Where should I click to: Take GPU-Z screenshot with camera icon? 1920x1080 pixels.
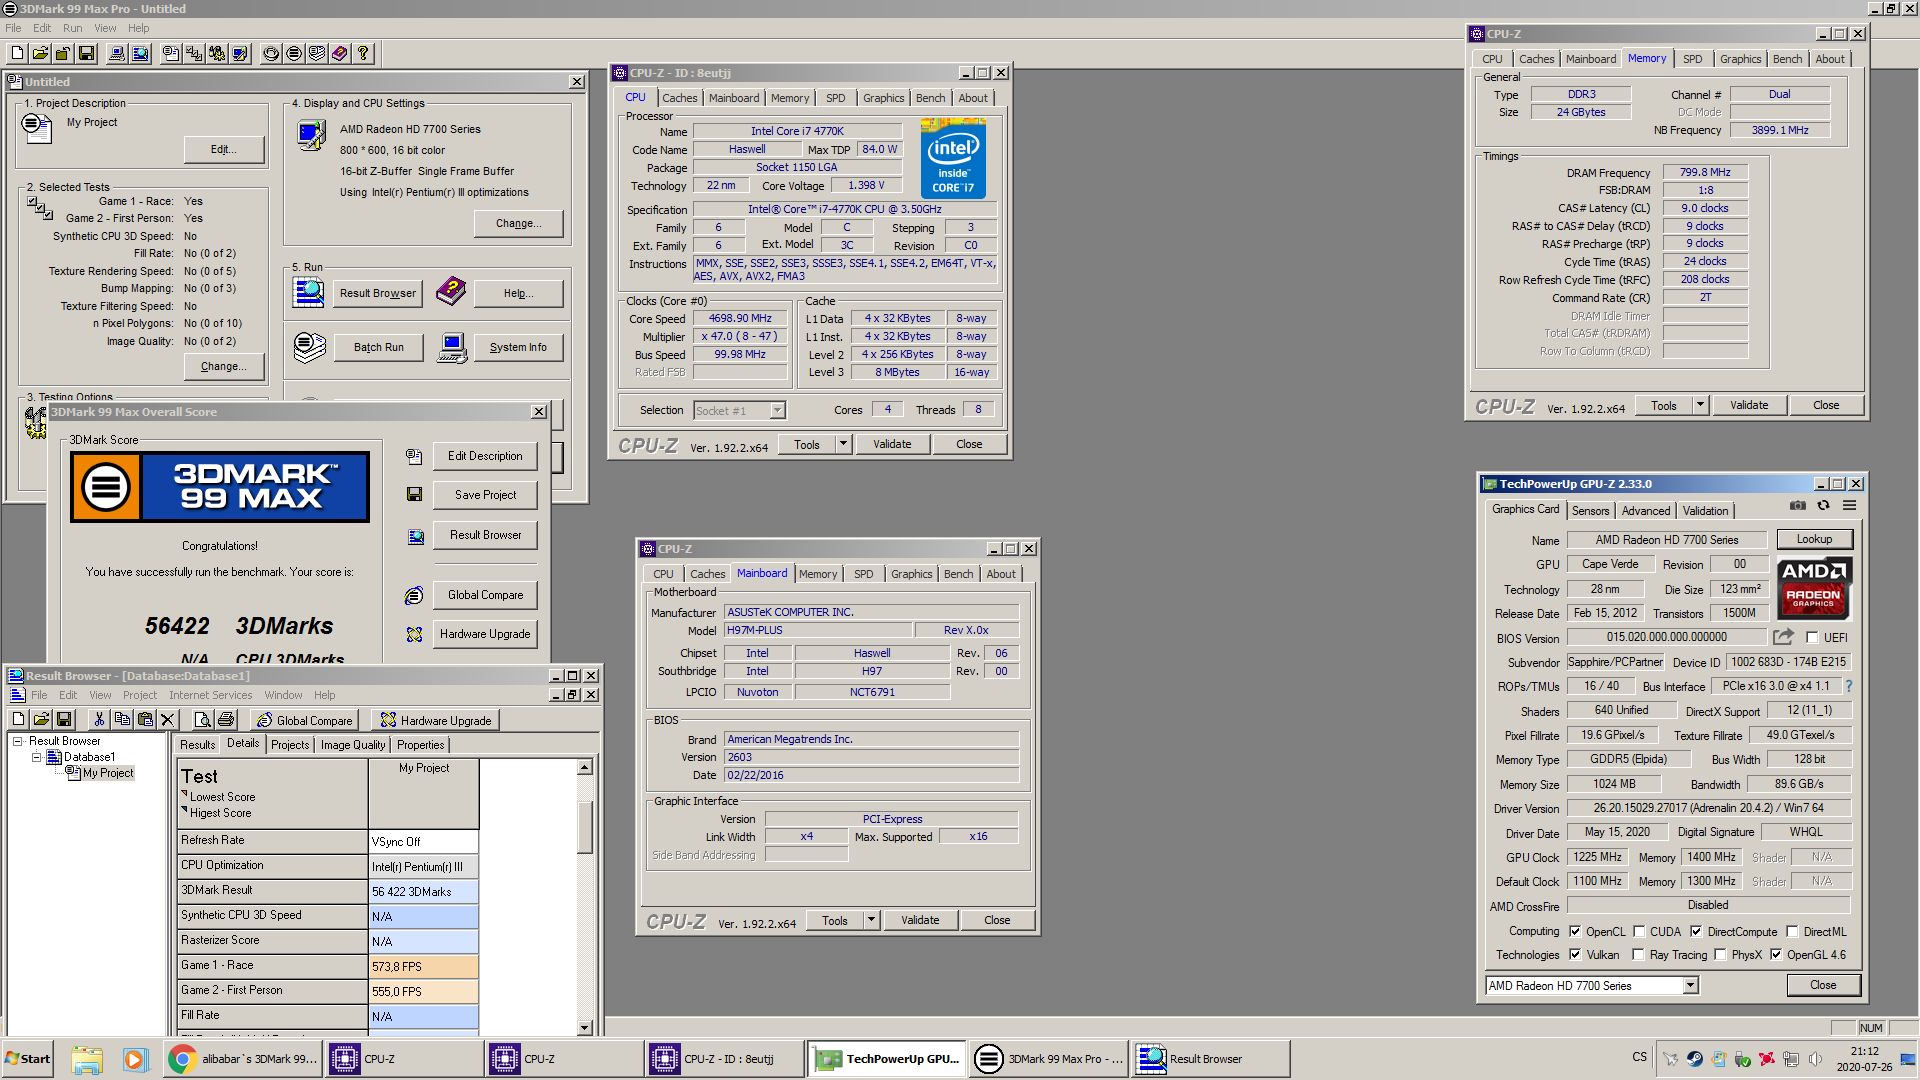(1798, 506)
